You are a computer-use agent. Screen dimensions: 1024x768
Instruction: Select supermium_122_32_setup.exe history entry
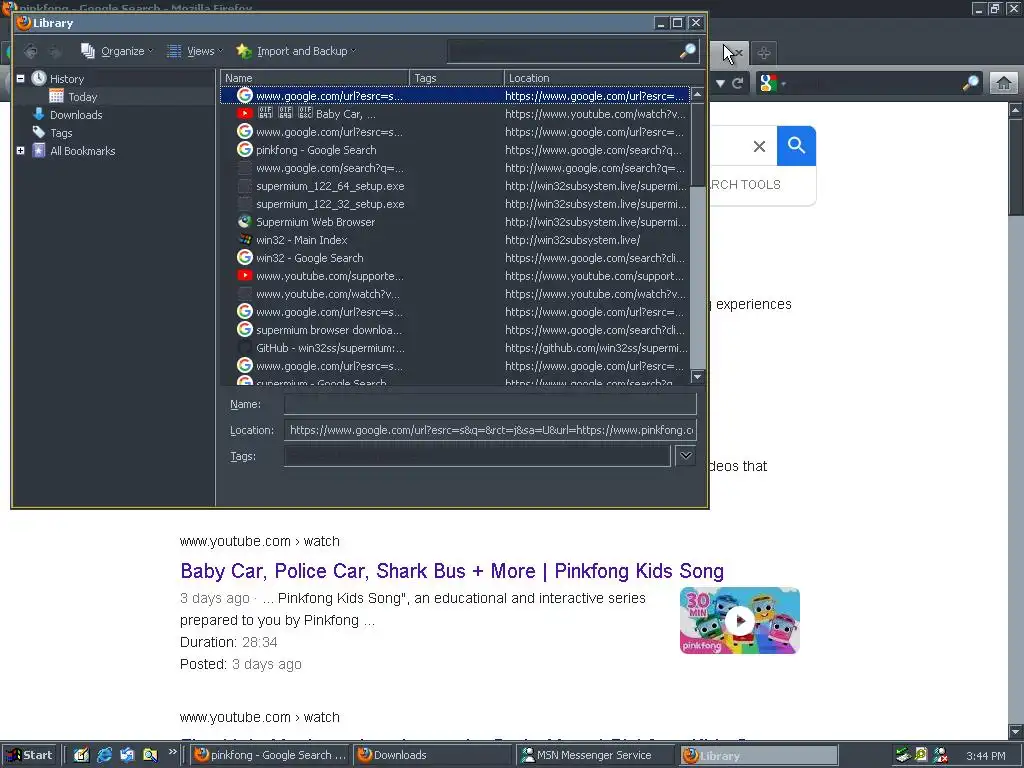click(x=455, y=204)
